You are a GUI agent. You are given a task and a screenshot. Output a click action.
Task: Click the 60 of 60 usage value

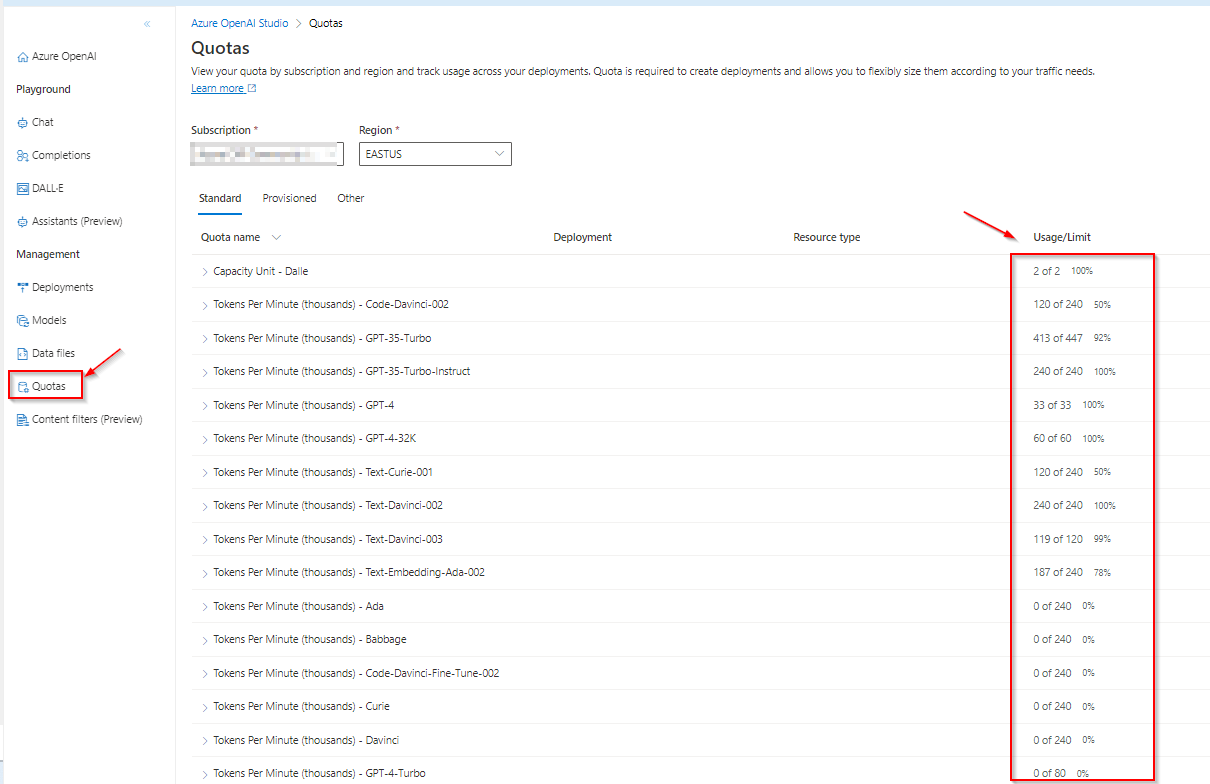tap(1052, 438)
